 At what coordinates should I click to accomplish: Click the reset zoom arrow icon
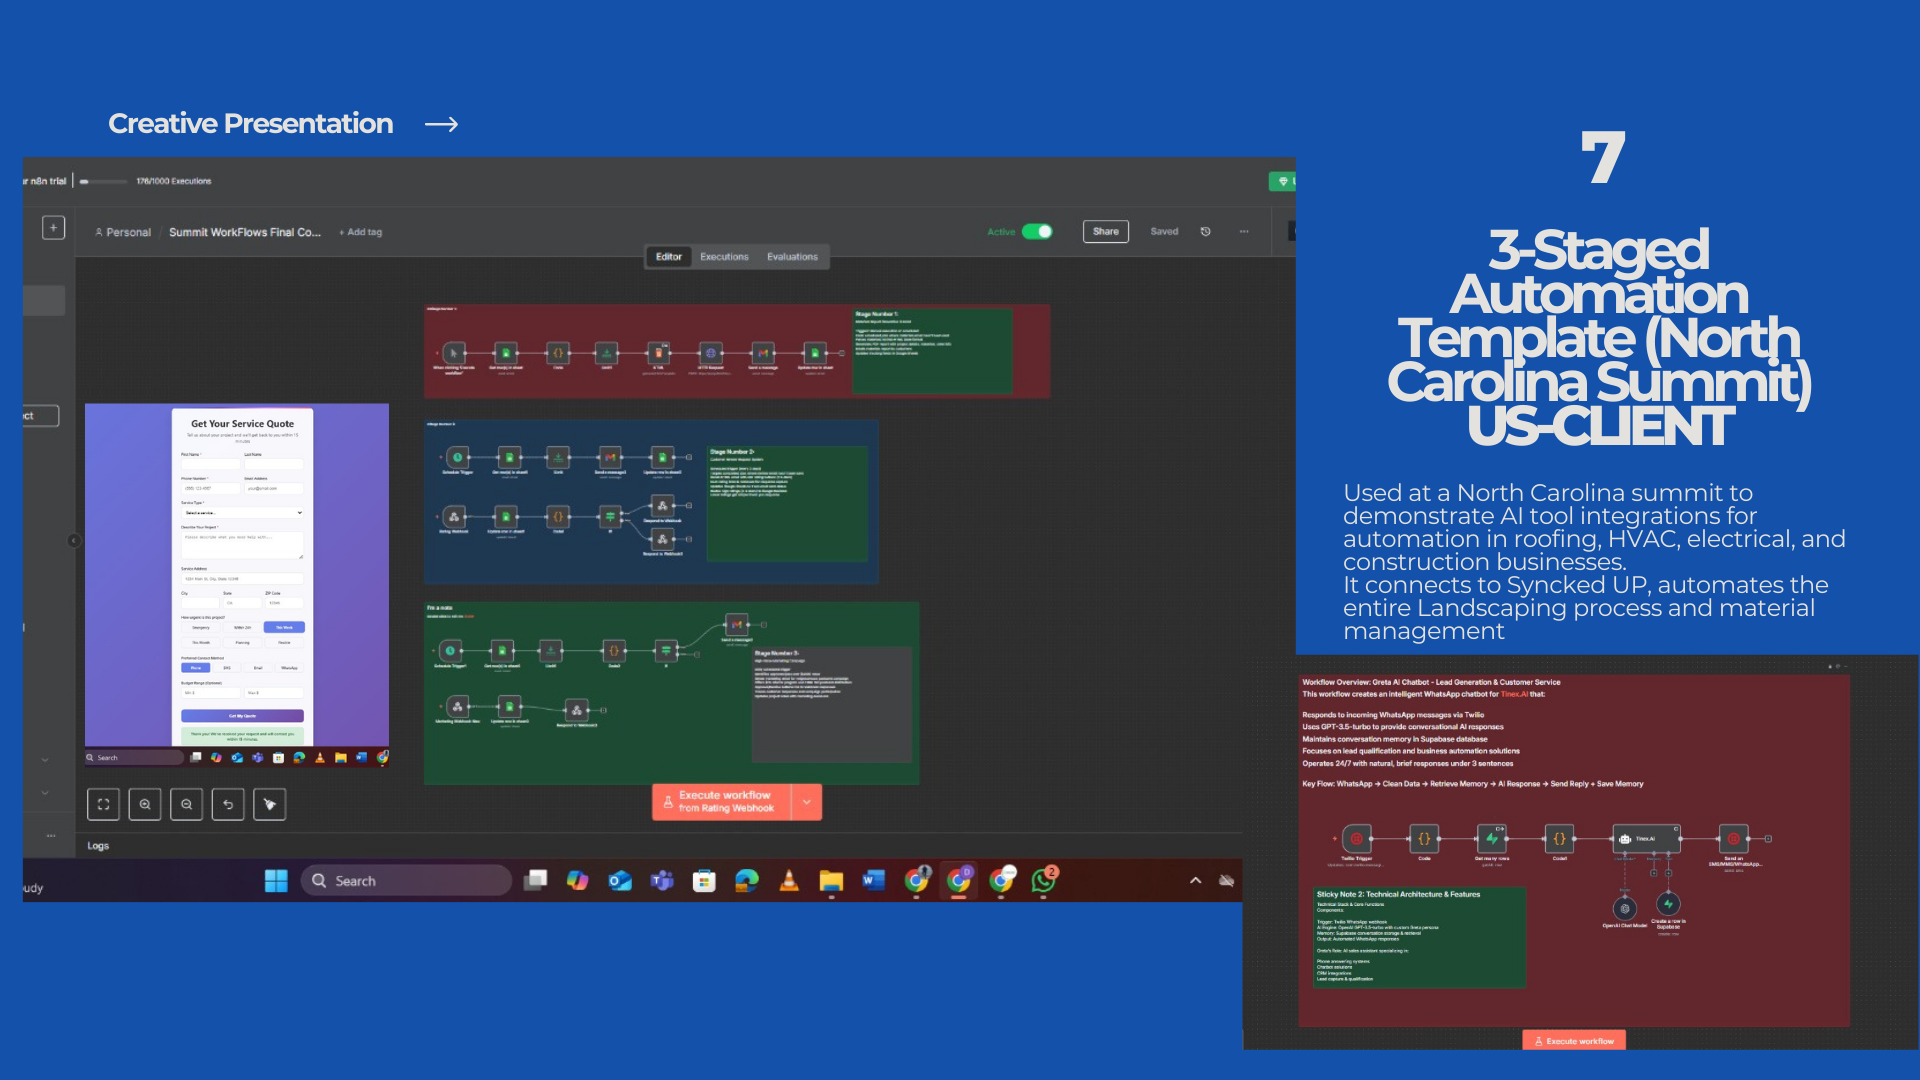coord(228,804)
